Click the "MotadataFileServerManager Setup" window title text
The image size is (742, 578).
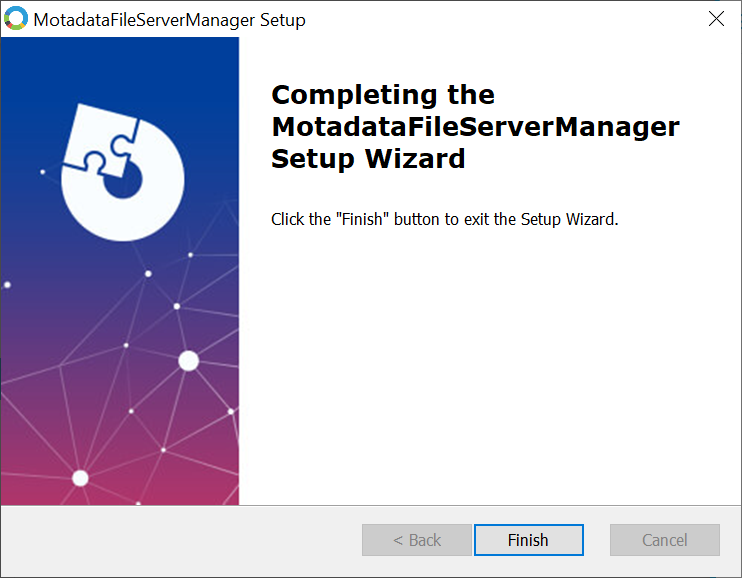point(170,20)
